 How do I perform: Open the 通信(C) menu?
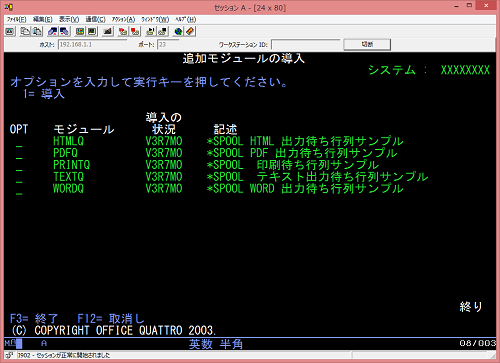click(x=95, y=19)
